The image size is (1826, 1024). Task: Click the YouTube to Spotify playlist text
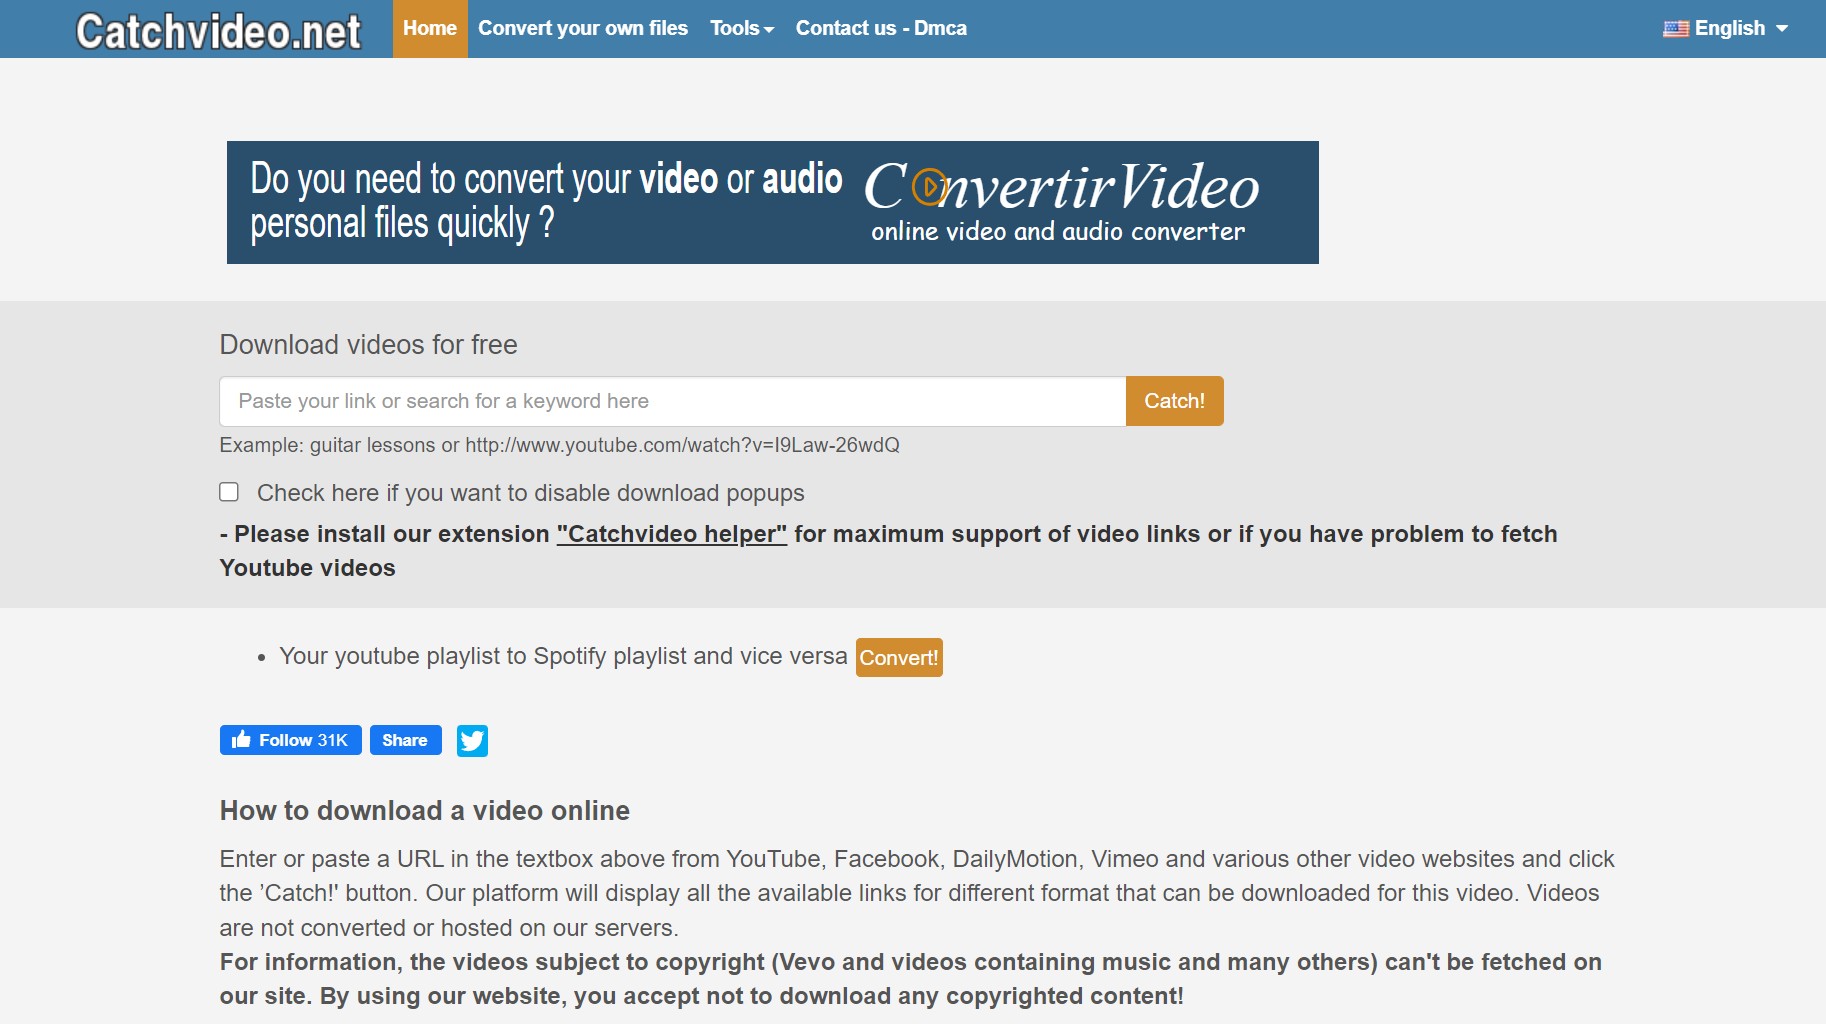(x=563, y=656)
